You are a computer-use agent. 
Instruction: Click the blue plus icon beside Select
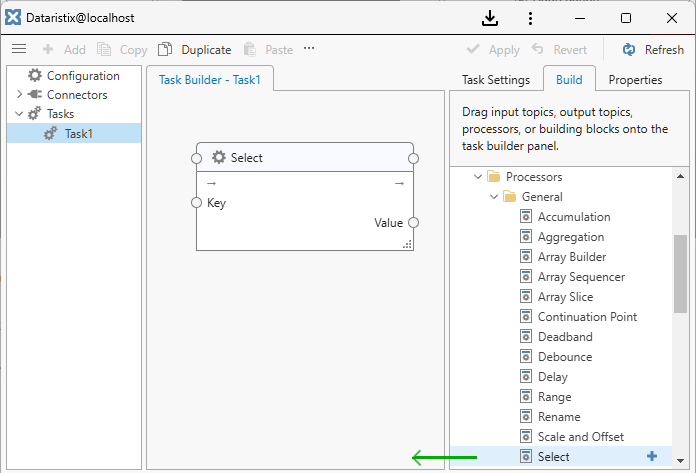click(652, 456)
